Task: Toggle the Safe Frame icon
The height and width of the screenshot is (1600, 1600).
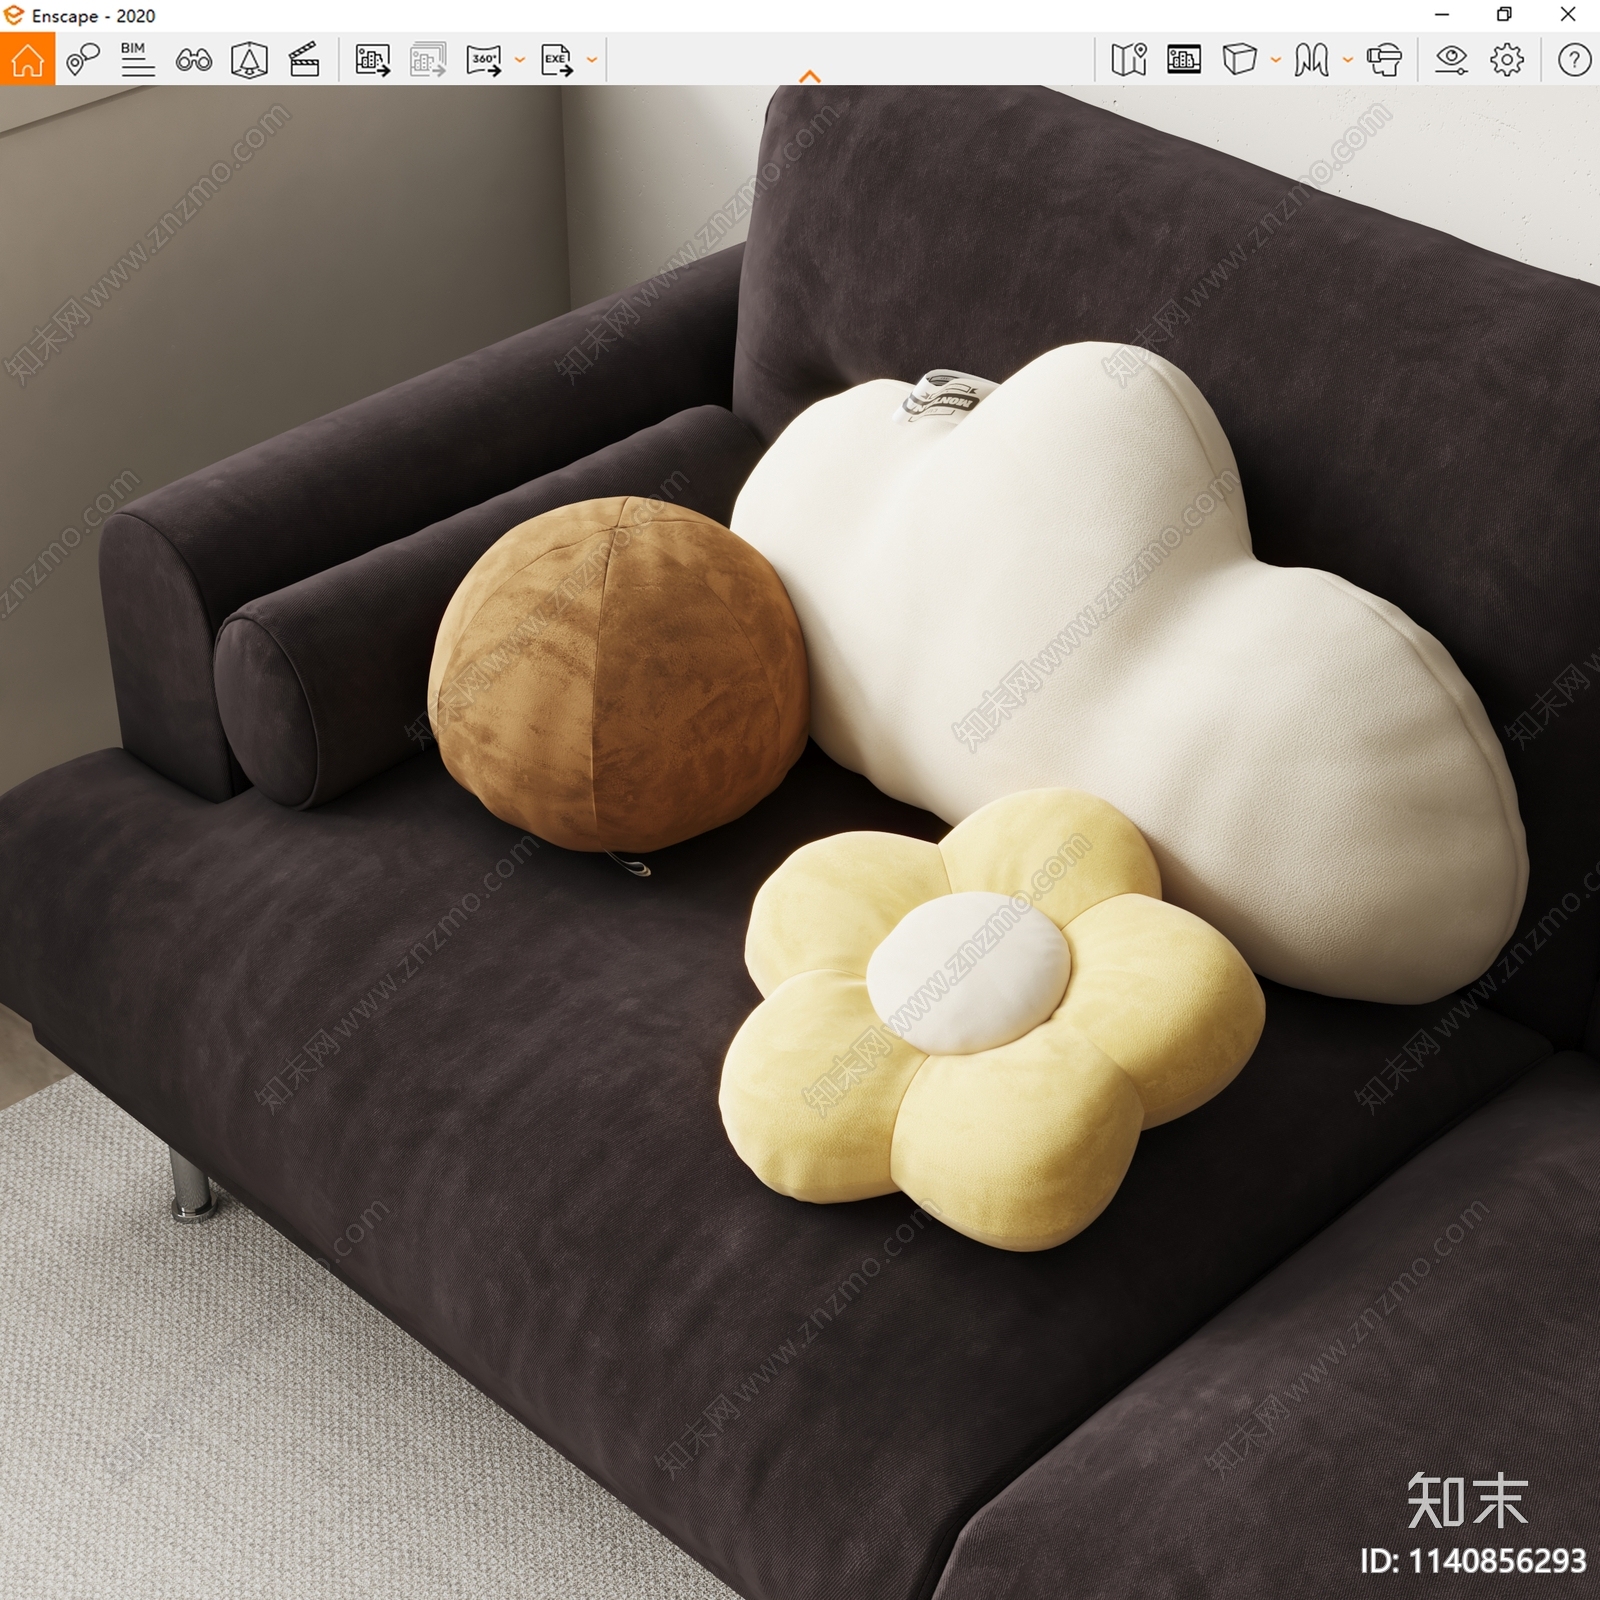Action: tap(1184, 60)
